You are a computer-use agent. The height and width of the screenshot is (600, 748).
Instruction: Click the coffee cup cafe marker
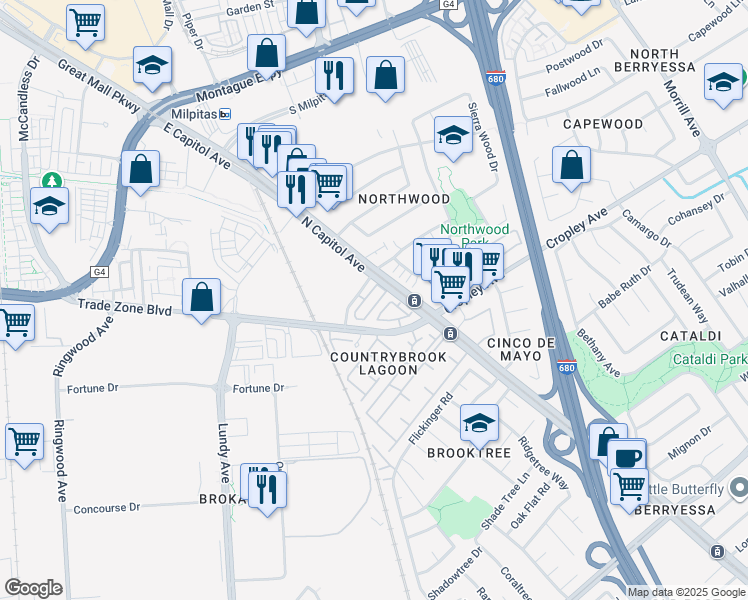[628, 458]
